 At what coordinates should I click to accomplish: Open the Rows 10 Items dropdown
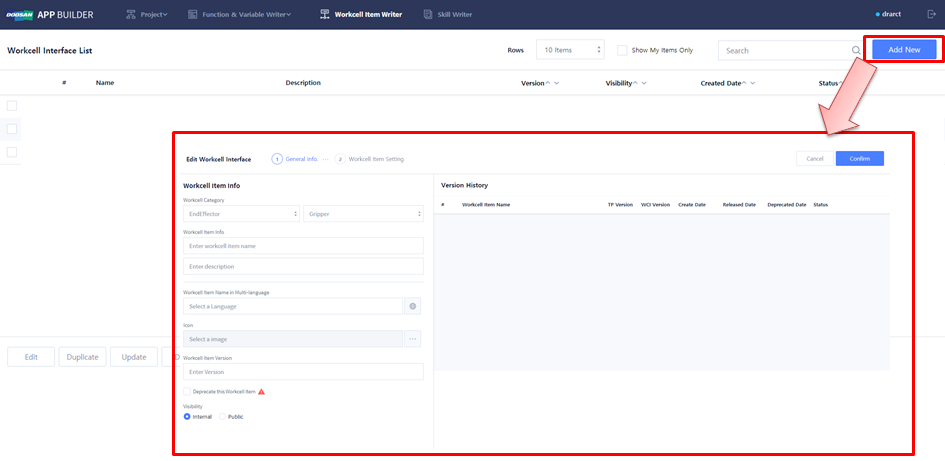[570, 50]
